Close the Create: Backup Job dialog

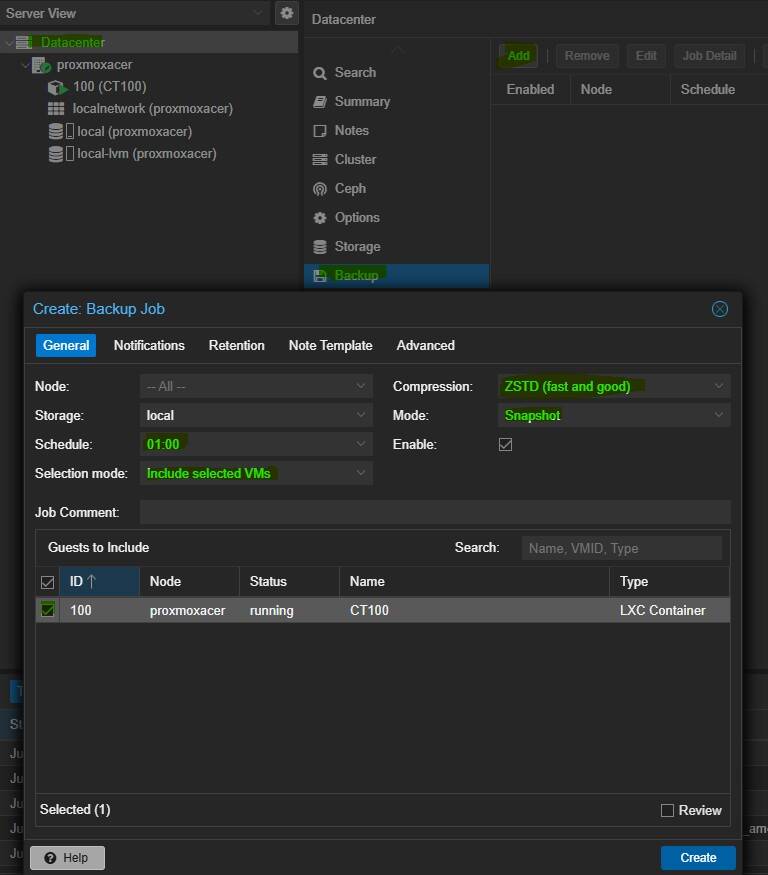719,309
